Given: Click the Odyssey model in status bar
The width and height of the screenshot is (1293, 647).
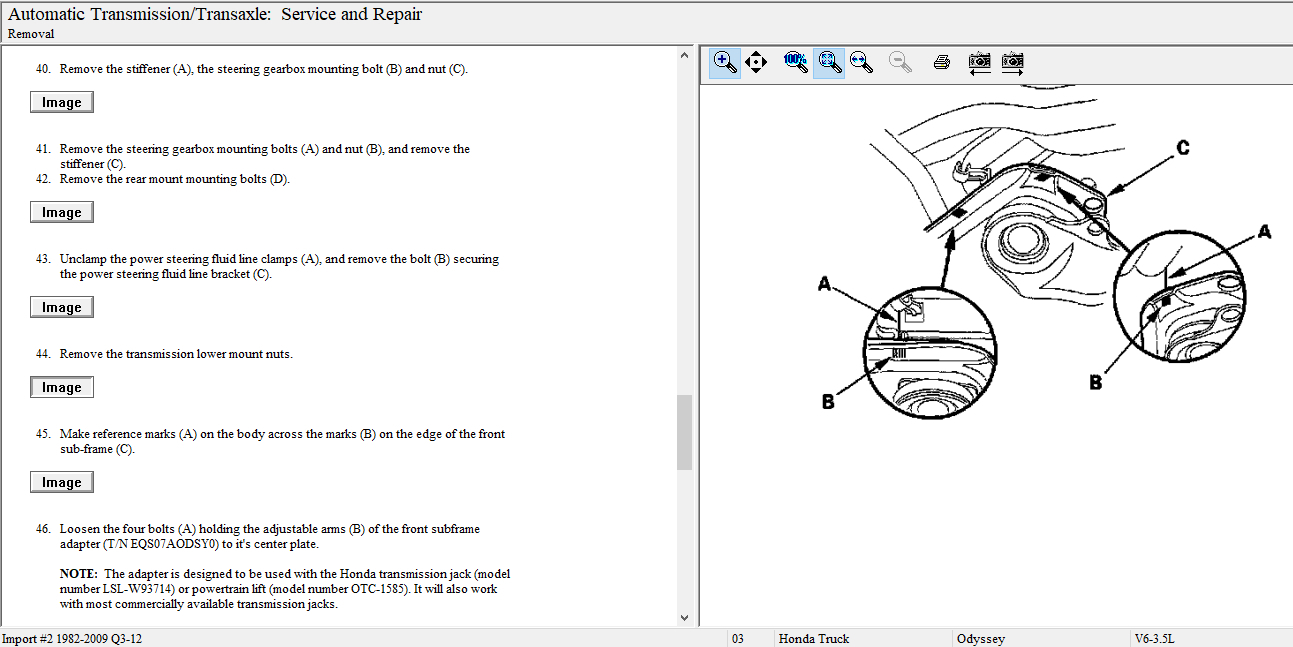Looking at the screenshot, I should tap(980, 638).
